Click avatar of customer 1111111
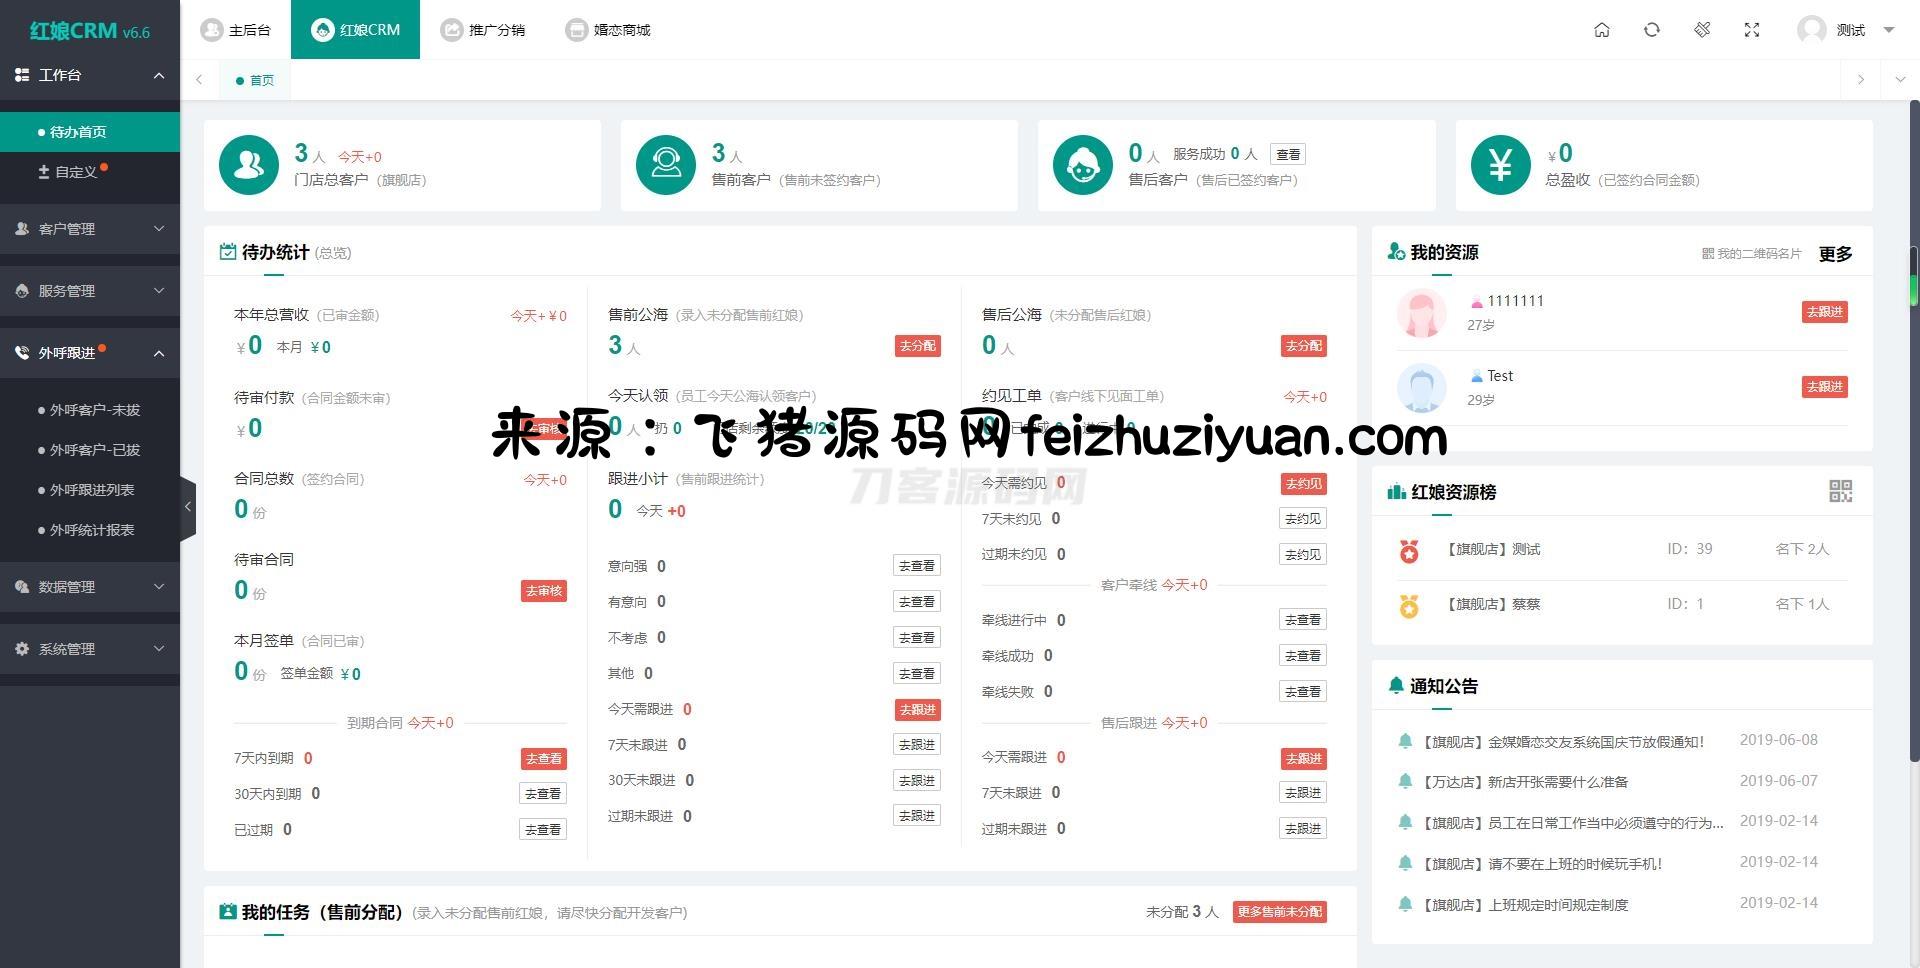Screen dimensions: 1920x968 1421,313
